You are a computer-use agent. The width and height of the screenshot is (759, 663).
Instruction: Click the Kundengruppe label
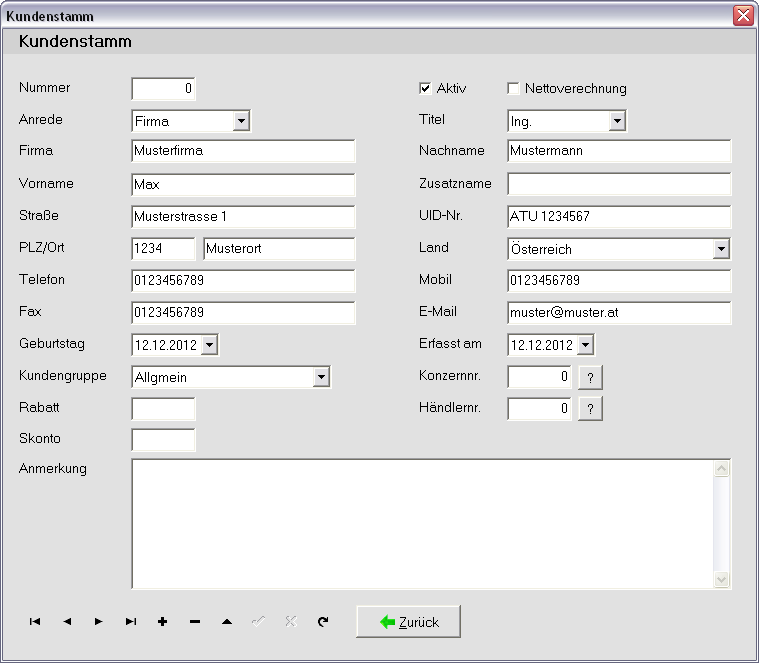tap(62, 376)
